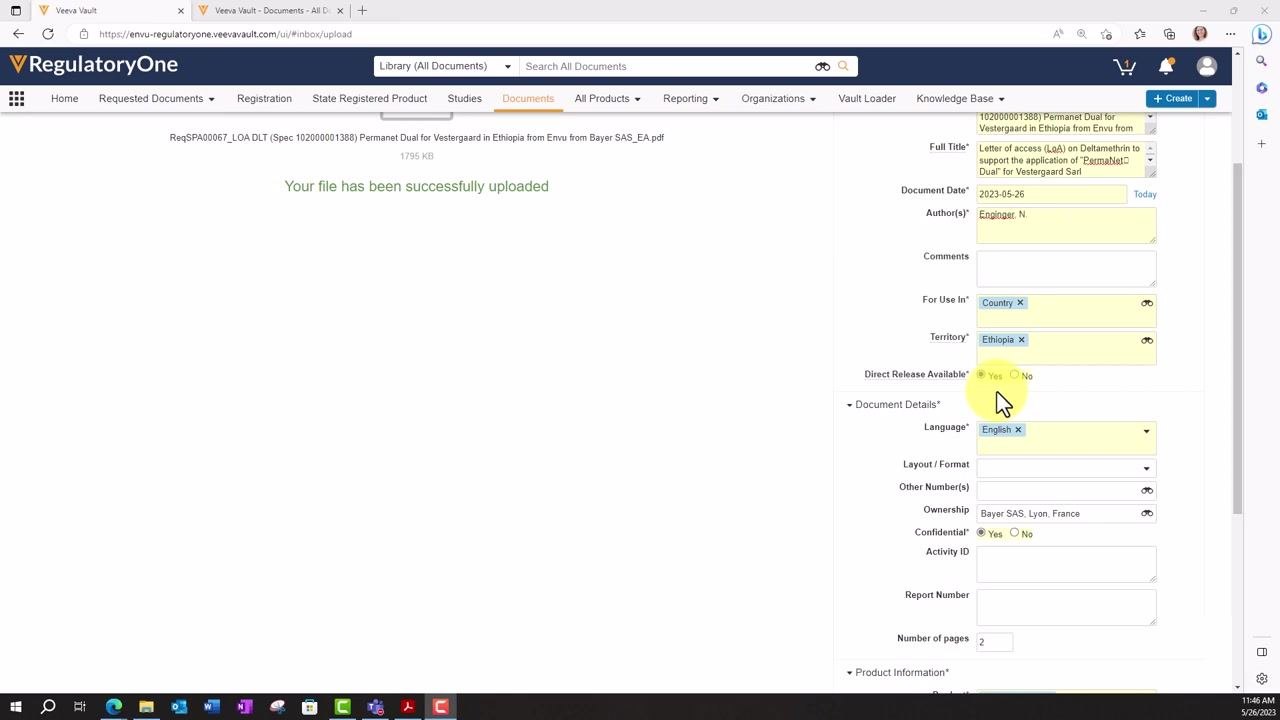Click the Number of pages field
The width and height of the screenshot is (1280, 720).
click(994, 642)
